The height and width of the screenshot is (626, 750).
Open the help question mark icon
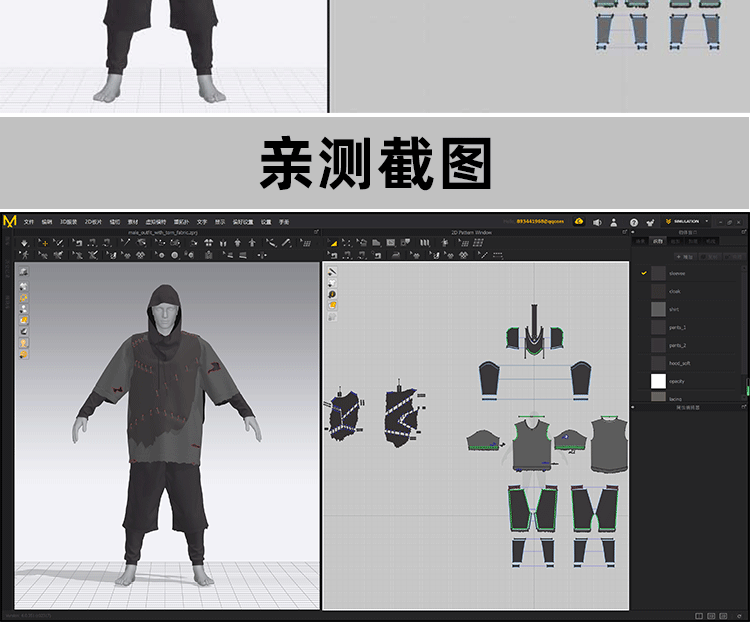(634, 222)
